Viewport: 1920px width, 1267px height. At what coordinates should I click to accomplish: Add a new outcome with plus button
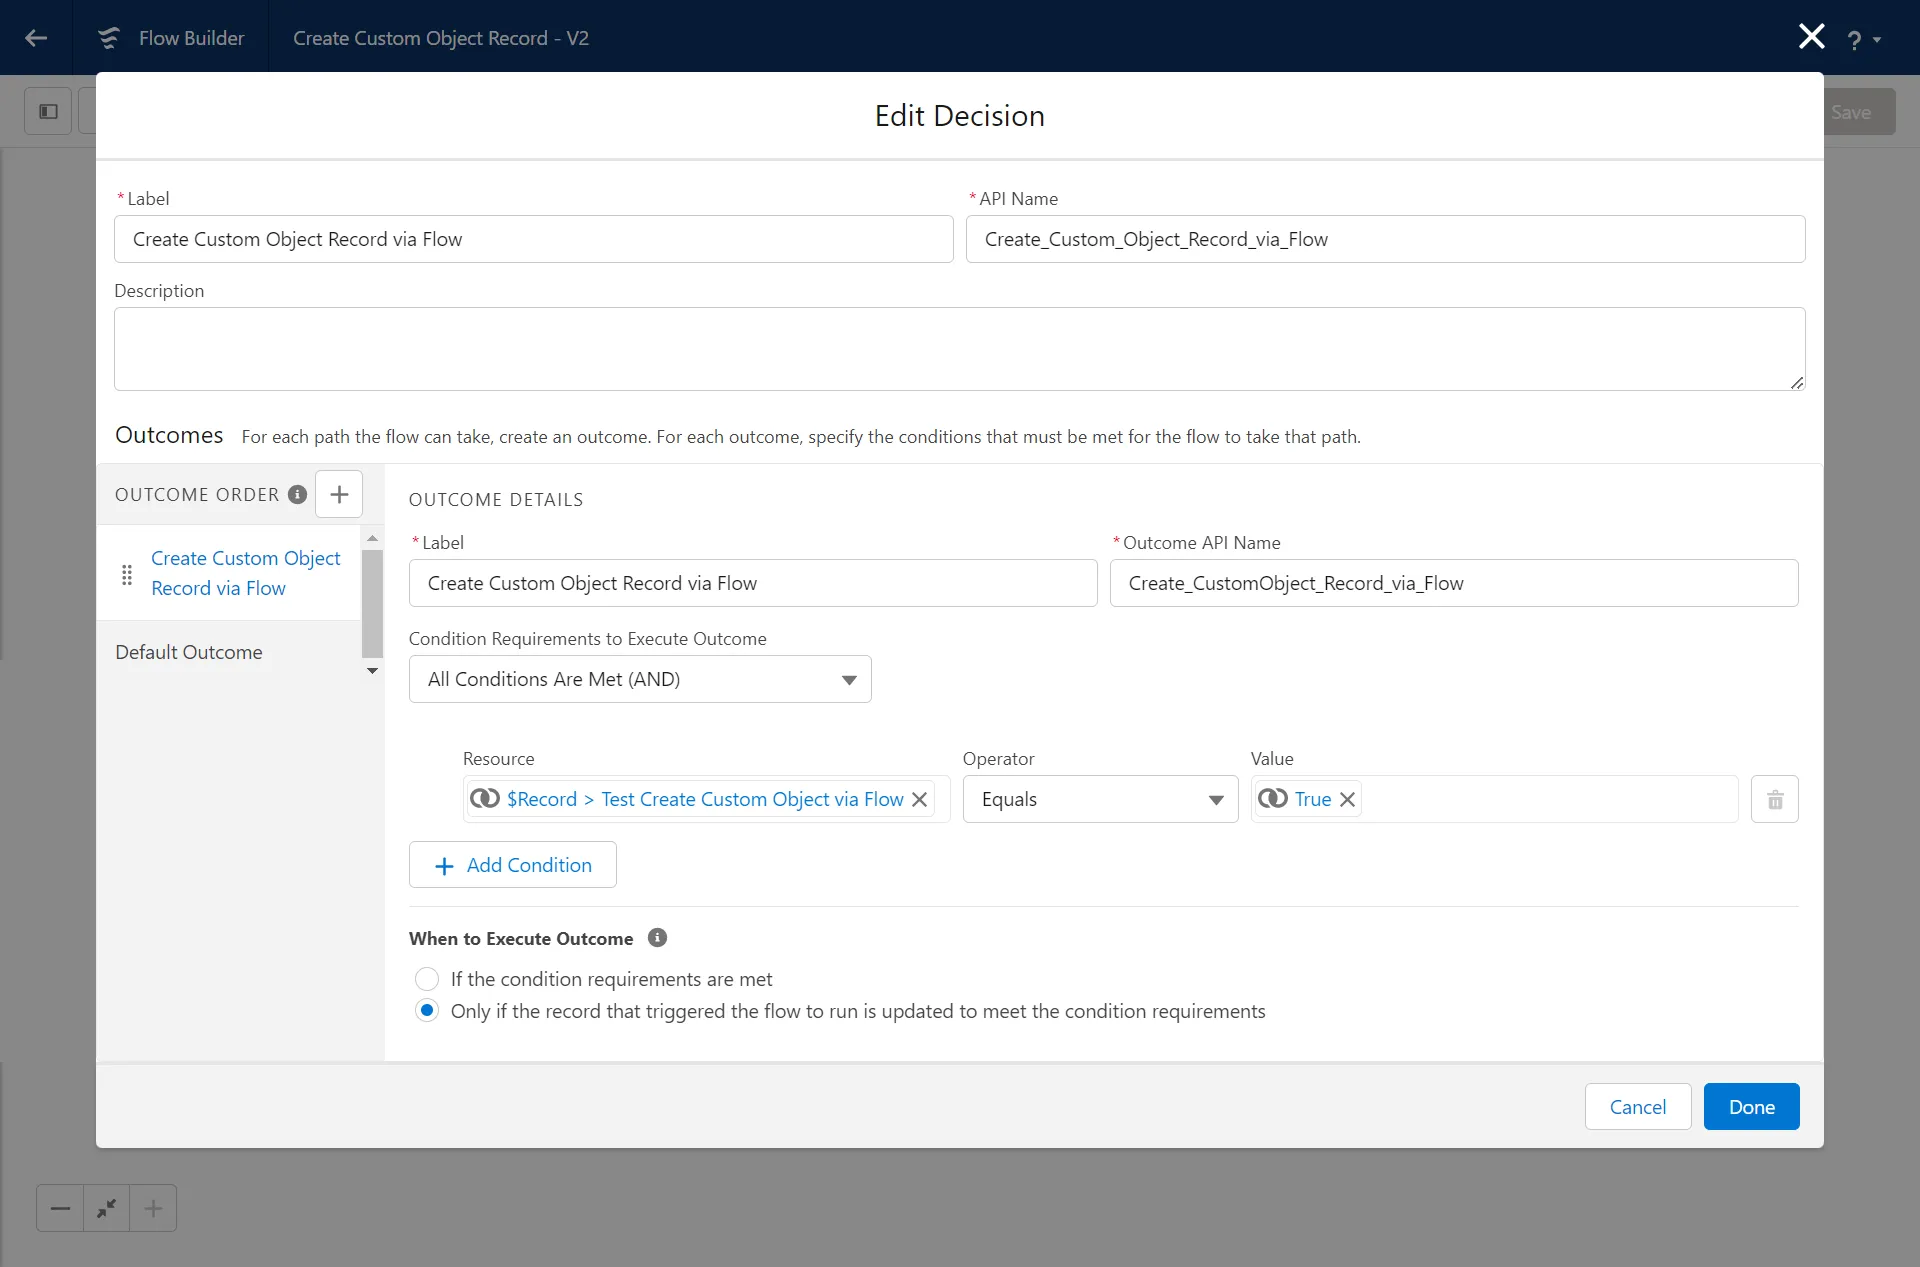click(339, 494)
